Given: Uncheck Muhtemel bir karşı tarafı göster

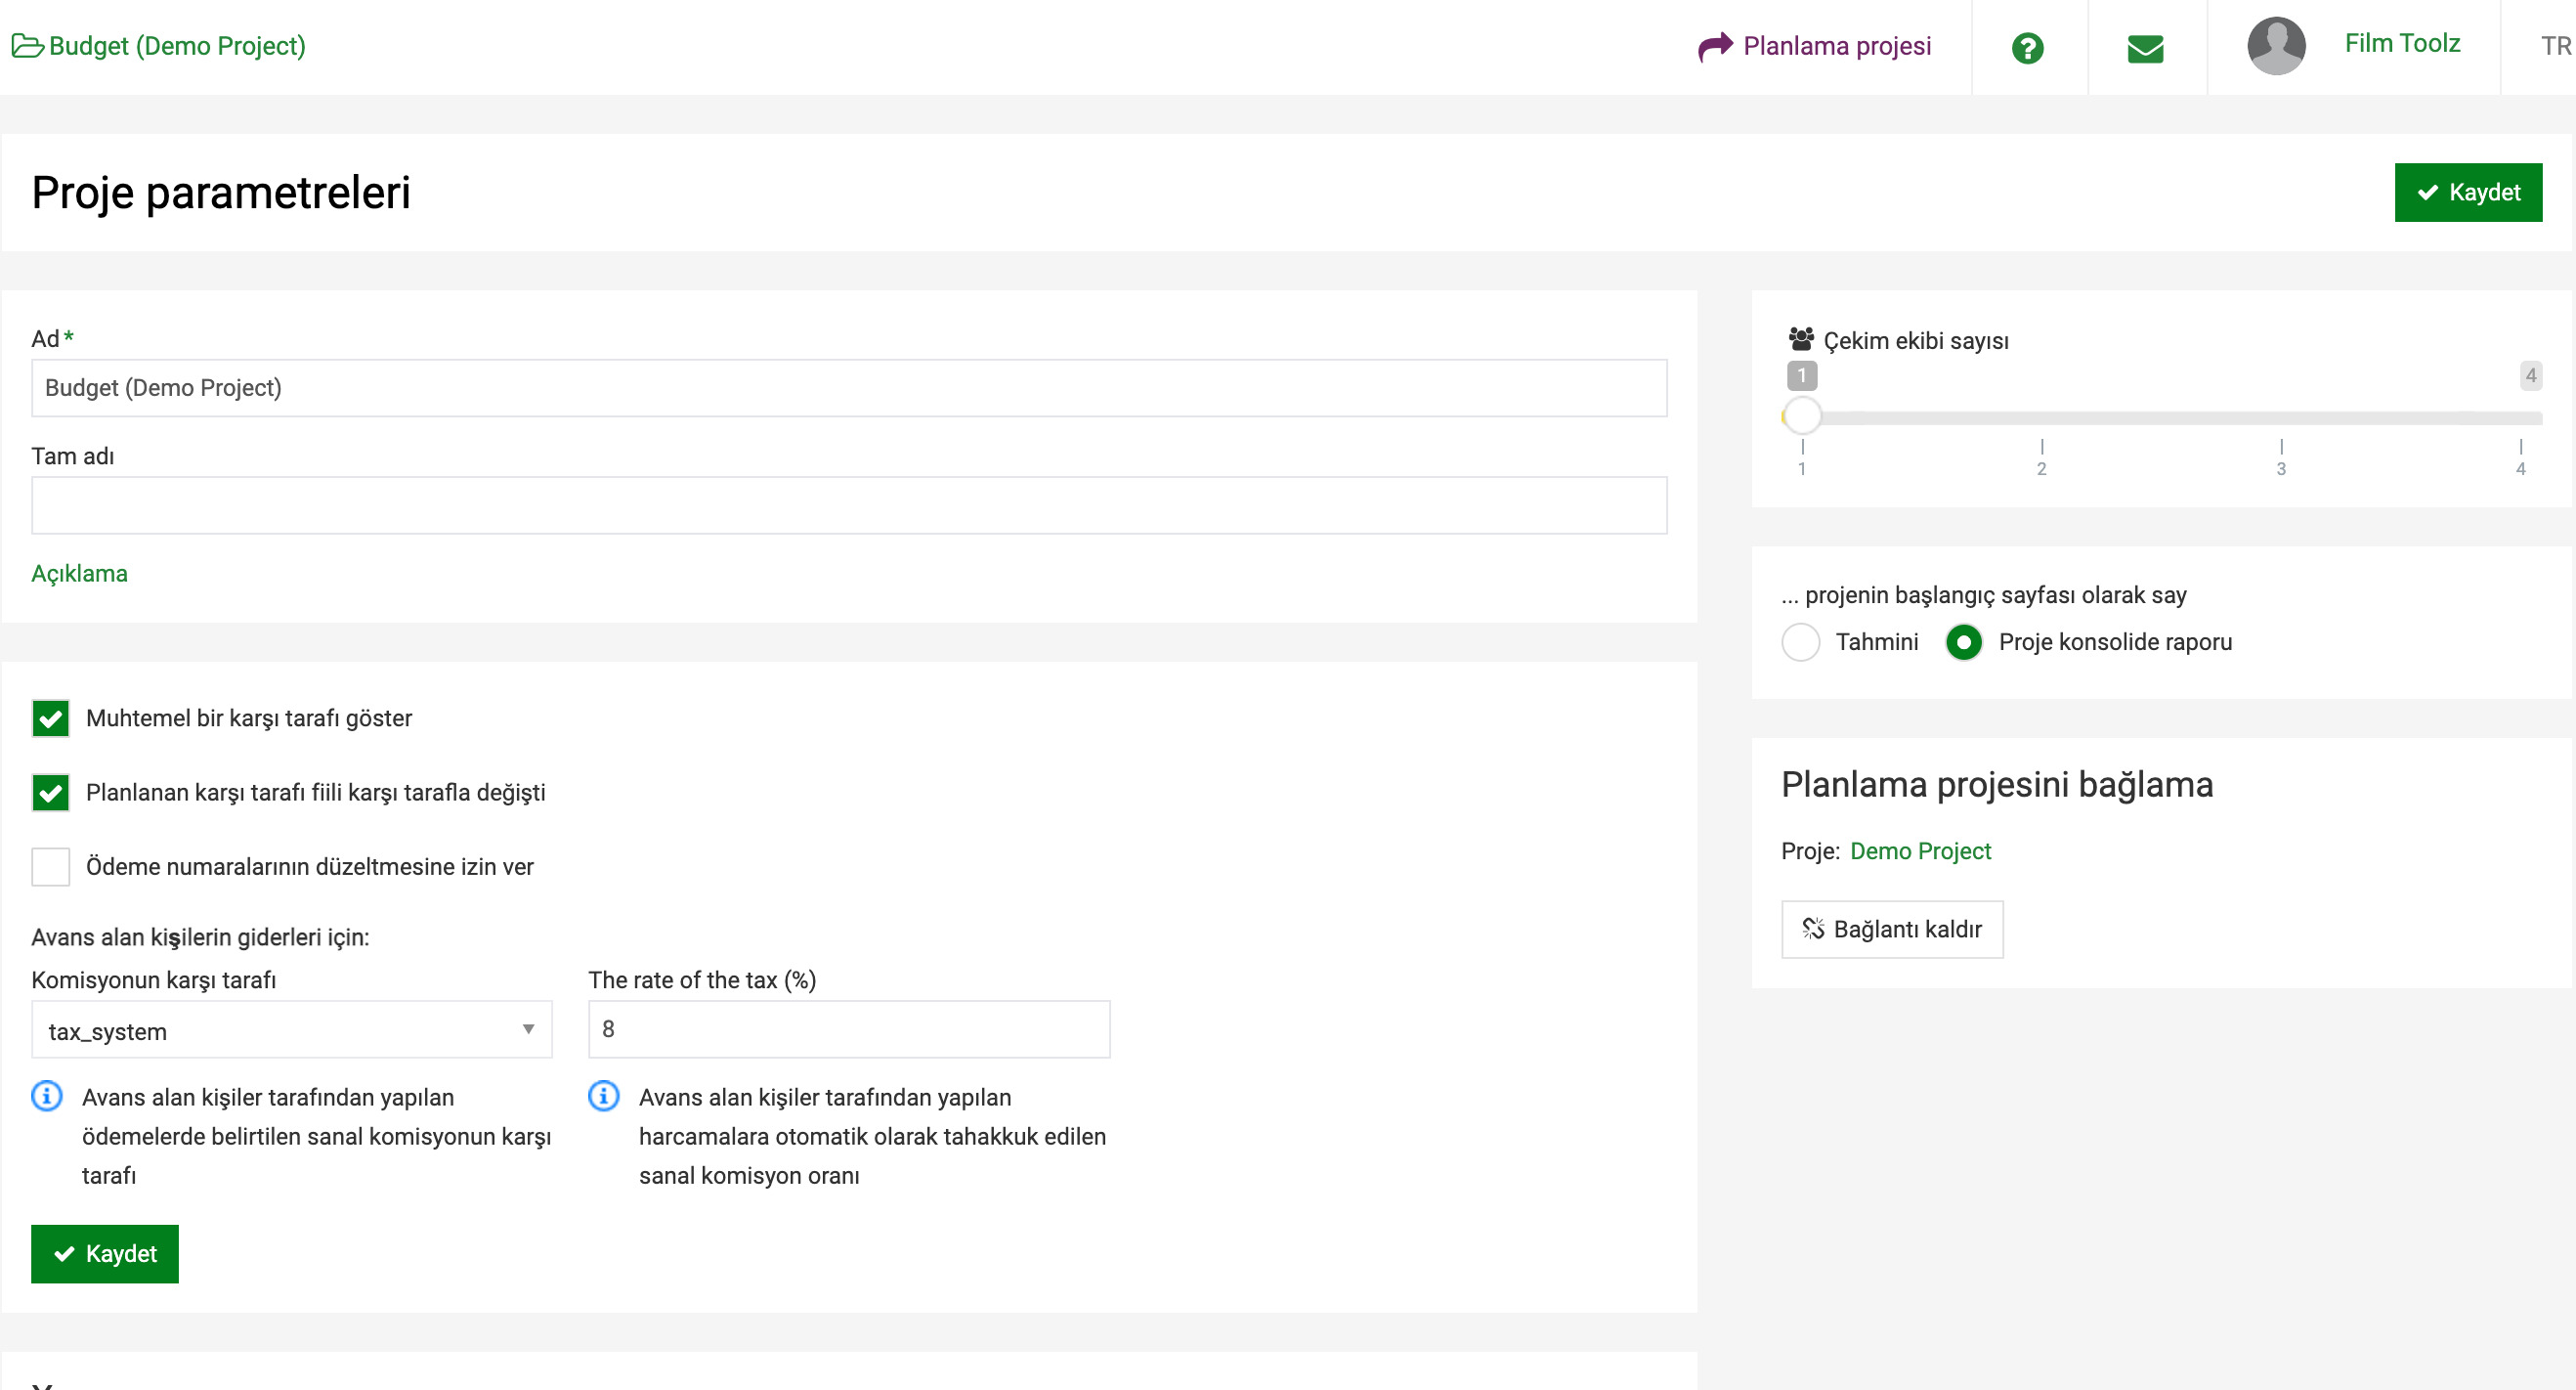Looking at the screenshot, I should point(50,718).
